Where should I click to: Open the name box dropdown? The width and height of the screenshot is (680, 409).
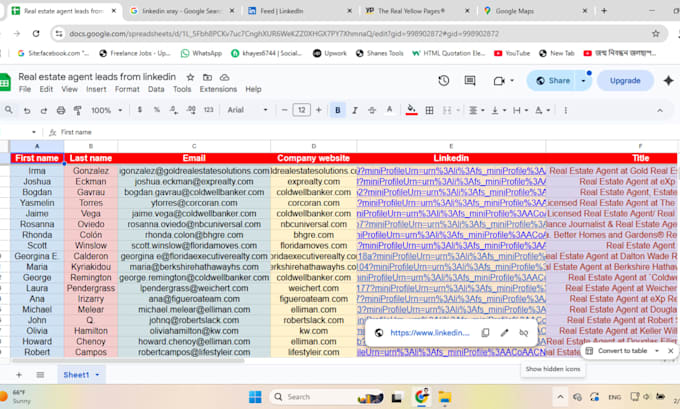click(x=34, y=132)
